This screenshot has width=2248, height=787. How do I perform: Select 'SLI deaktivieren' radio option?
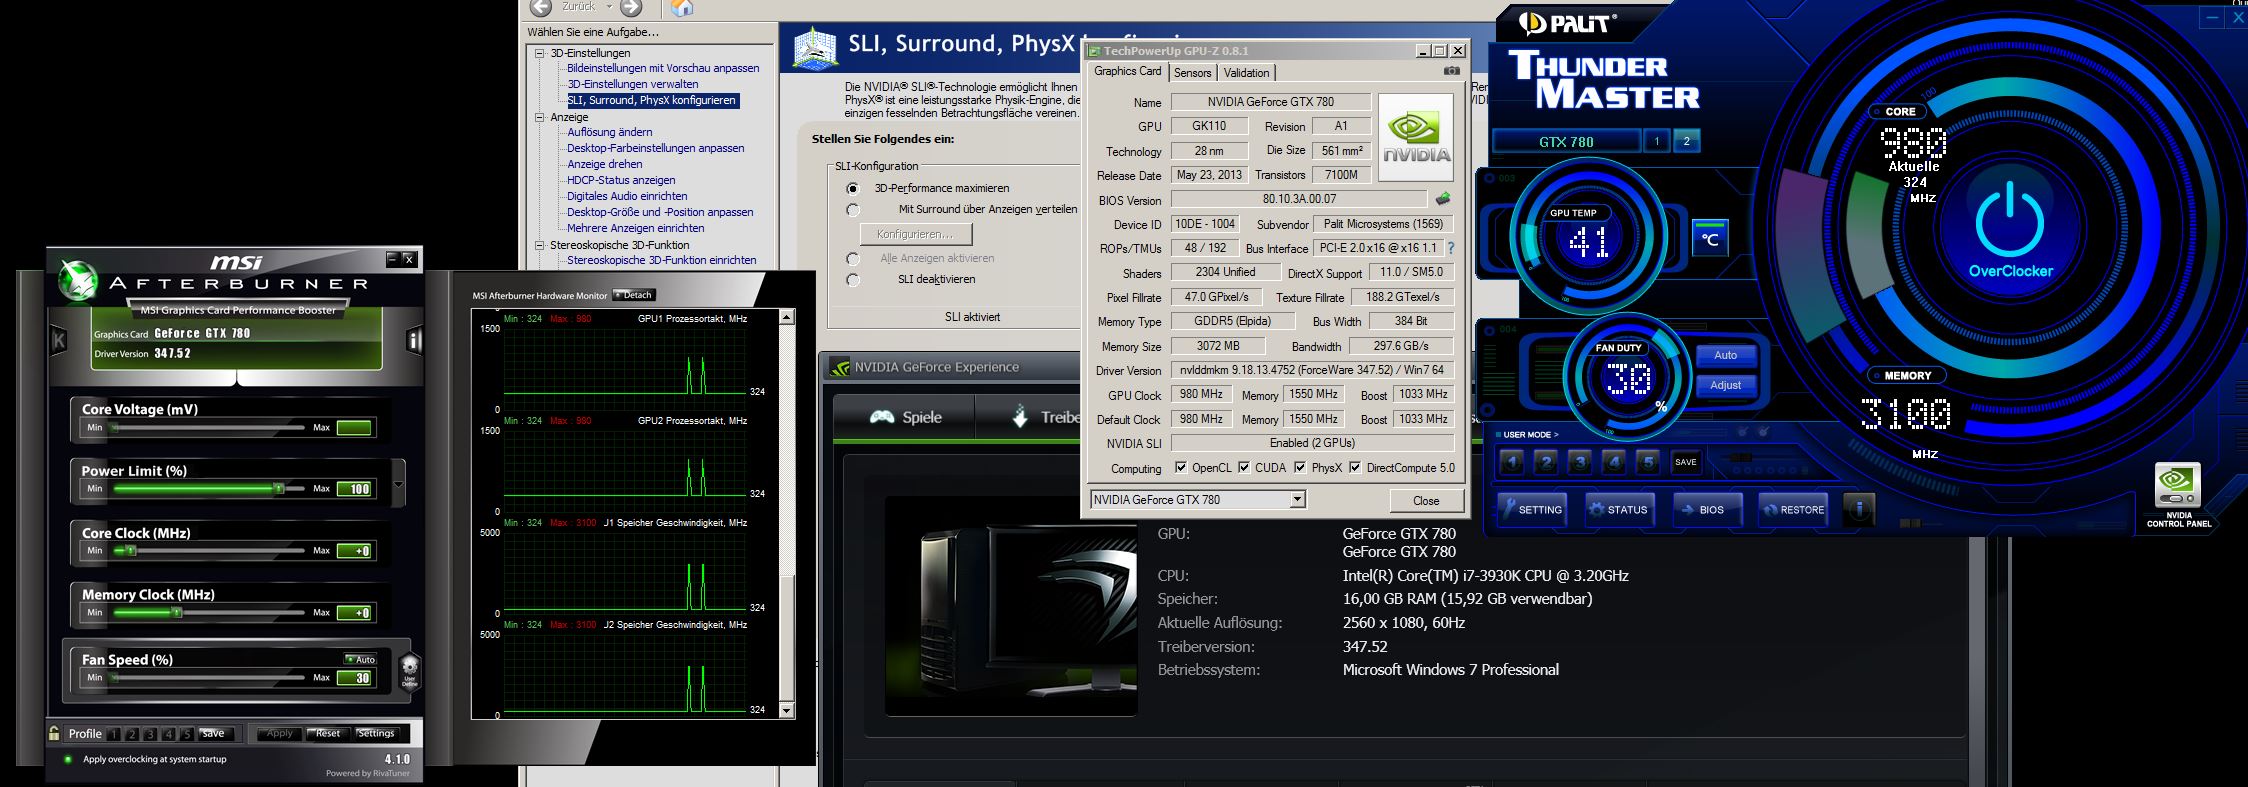852,280
